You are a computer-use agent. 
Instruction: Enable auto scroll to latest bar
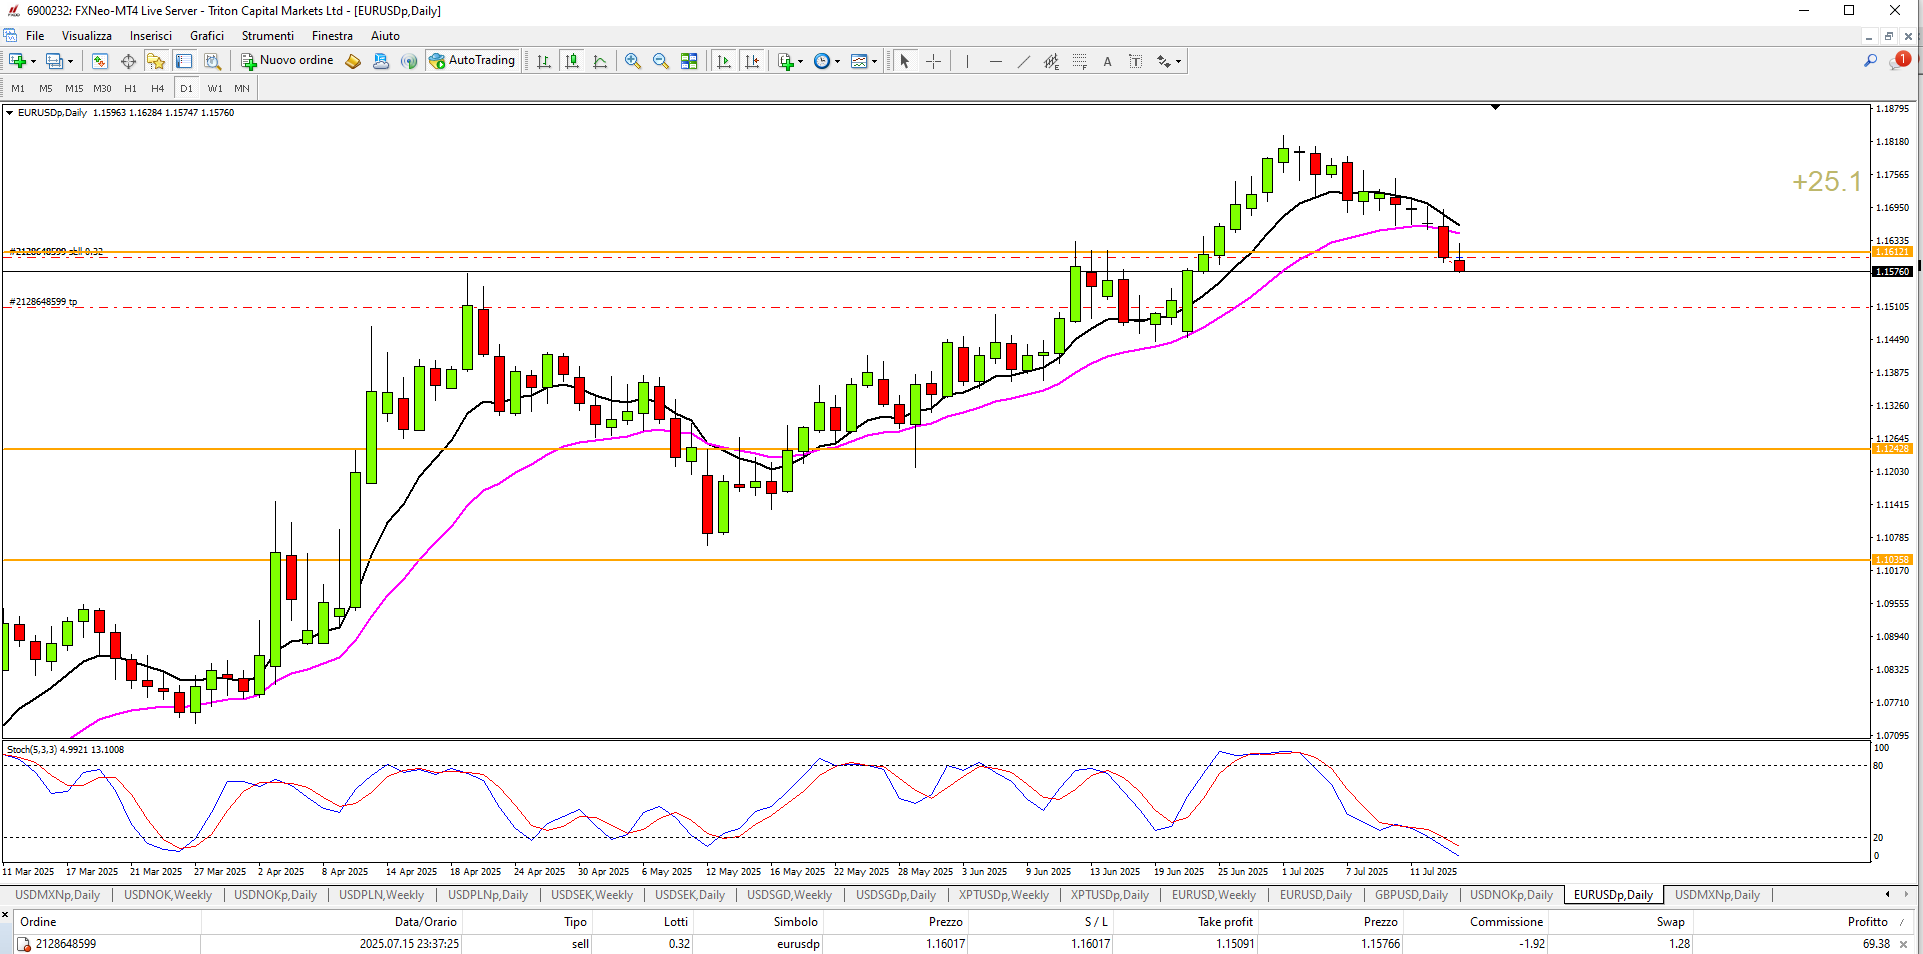(724, 61)
